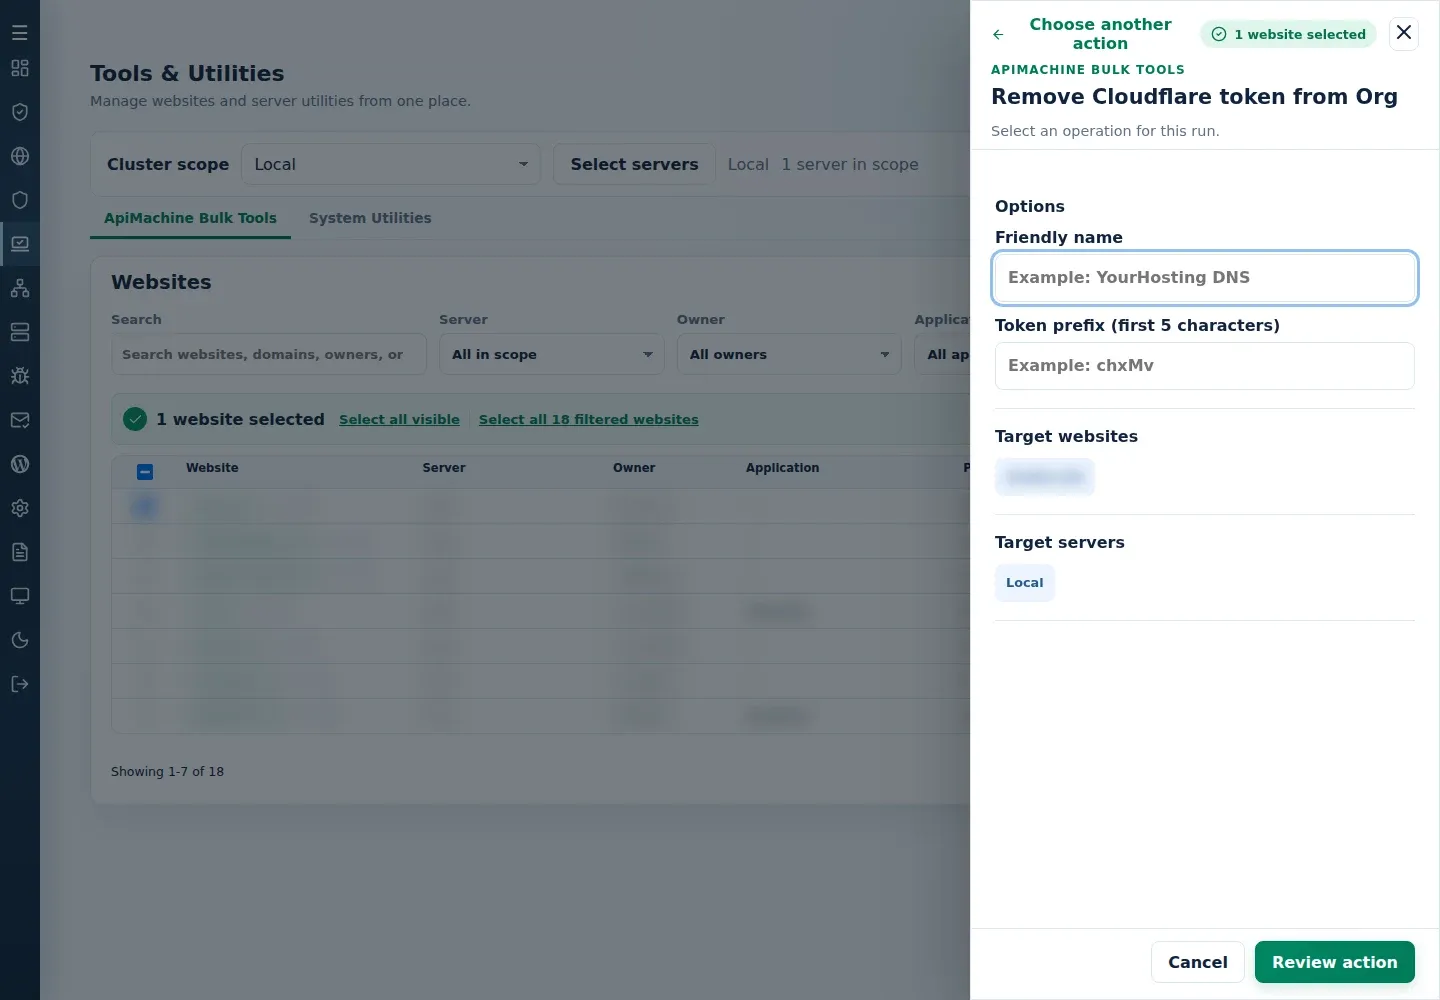Image resolution: width=1440 pixels, height=1000 pixels.
Task: Close the action panel with X button
Action: click(1404, 33)
